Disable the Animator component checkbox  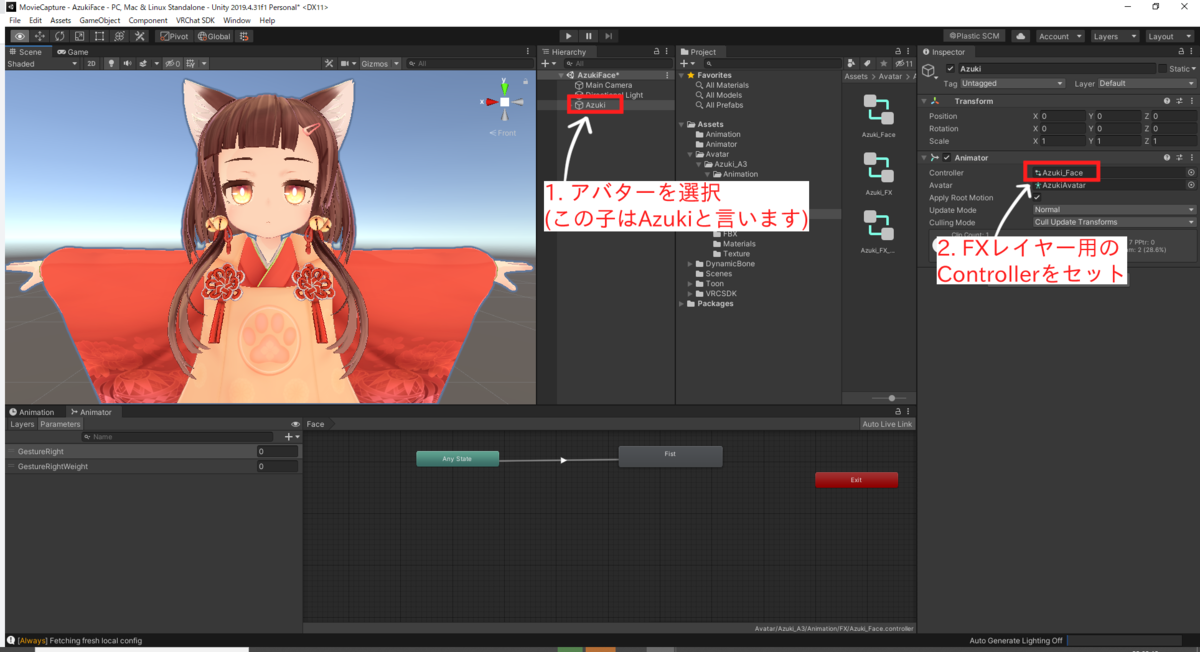(946, 157)
